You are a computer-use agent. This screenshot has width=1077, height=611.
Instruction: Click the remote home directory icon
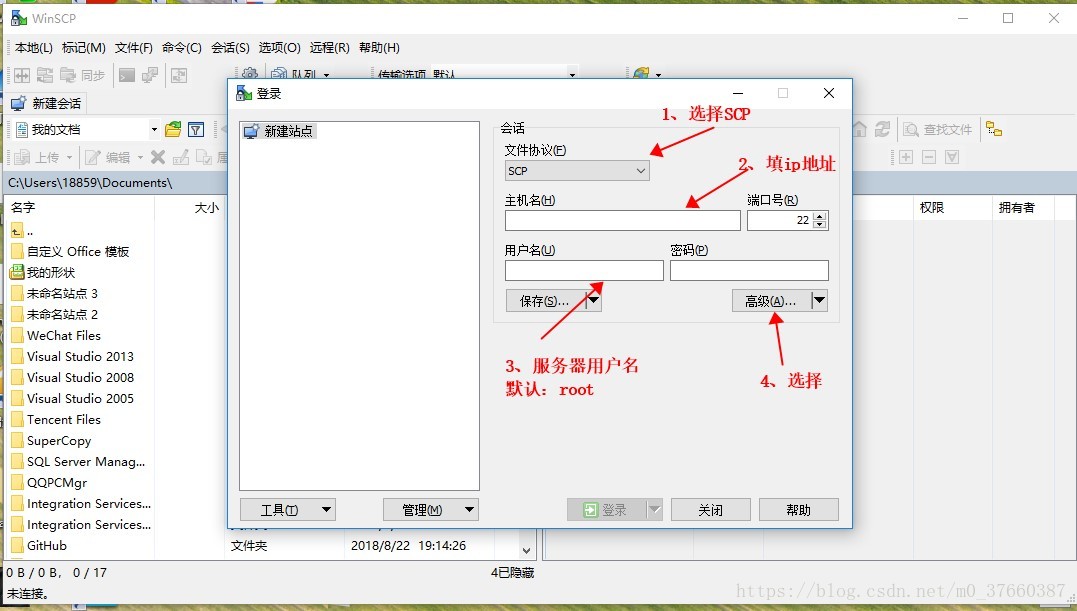(x=860, y=129)
